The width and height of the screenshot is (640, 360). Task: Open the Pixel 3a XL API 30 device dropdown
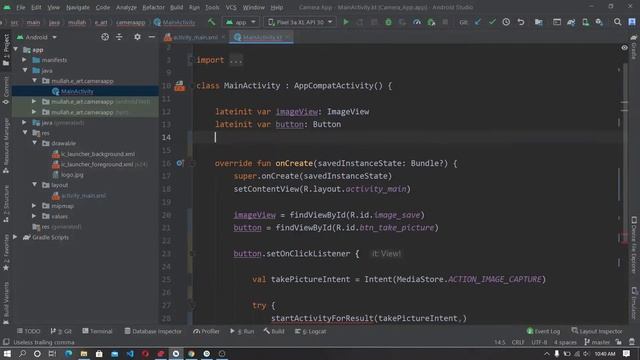[300, 22]
